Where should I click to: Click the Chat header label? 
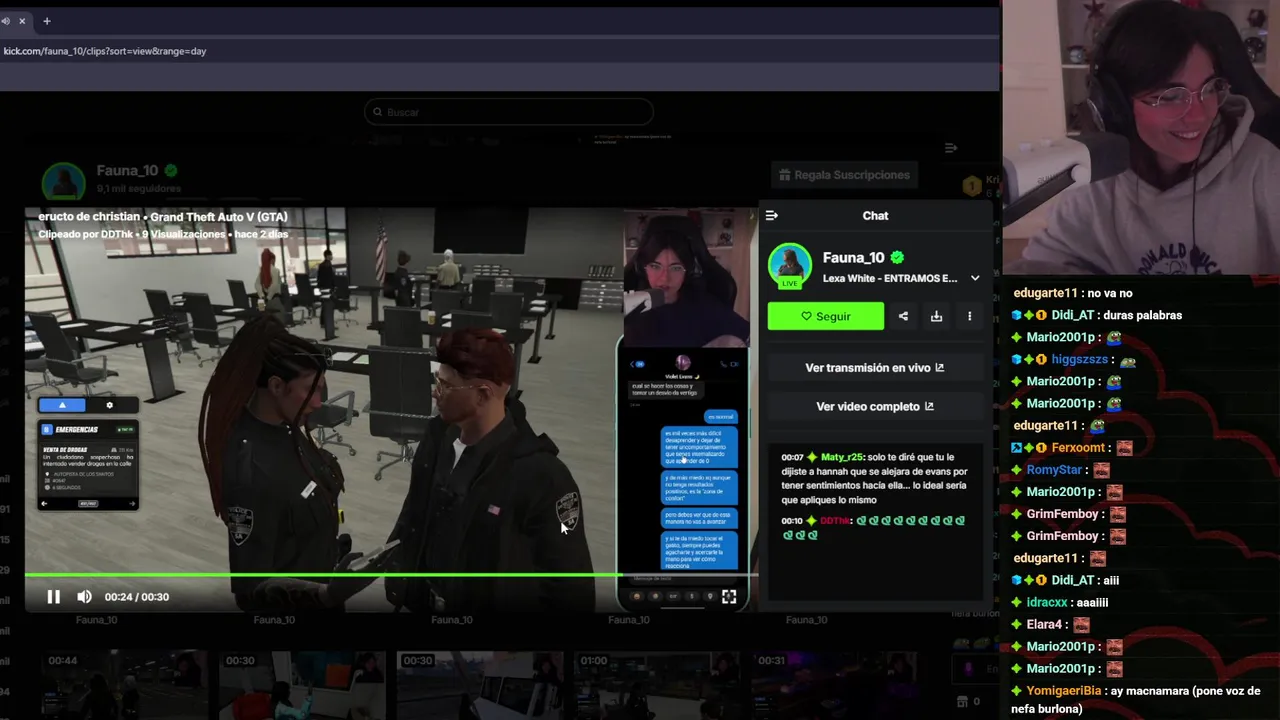(875, 216)
